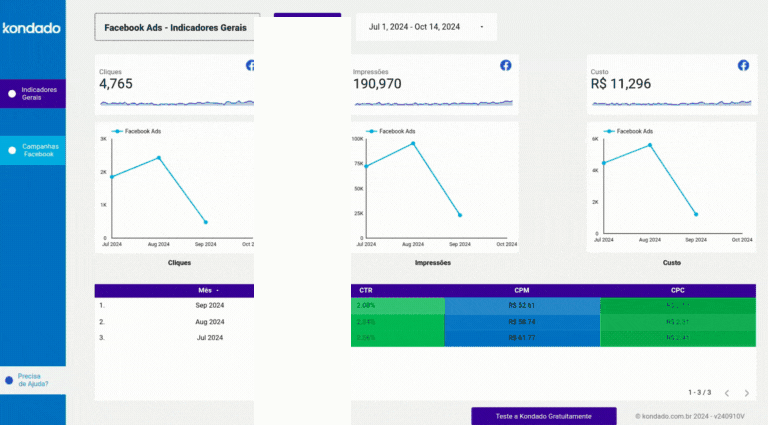Click the Facebook icon on the Cliques card
Viewport: 768px width, 425px height.
click(250, 65)
